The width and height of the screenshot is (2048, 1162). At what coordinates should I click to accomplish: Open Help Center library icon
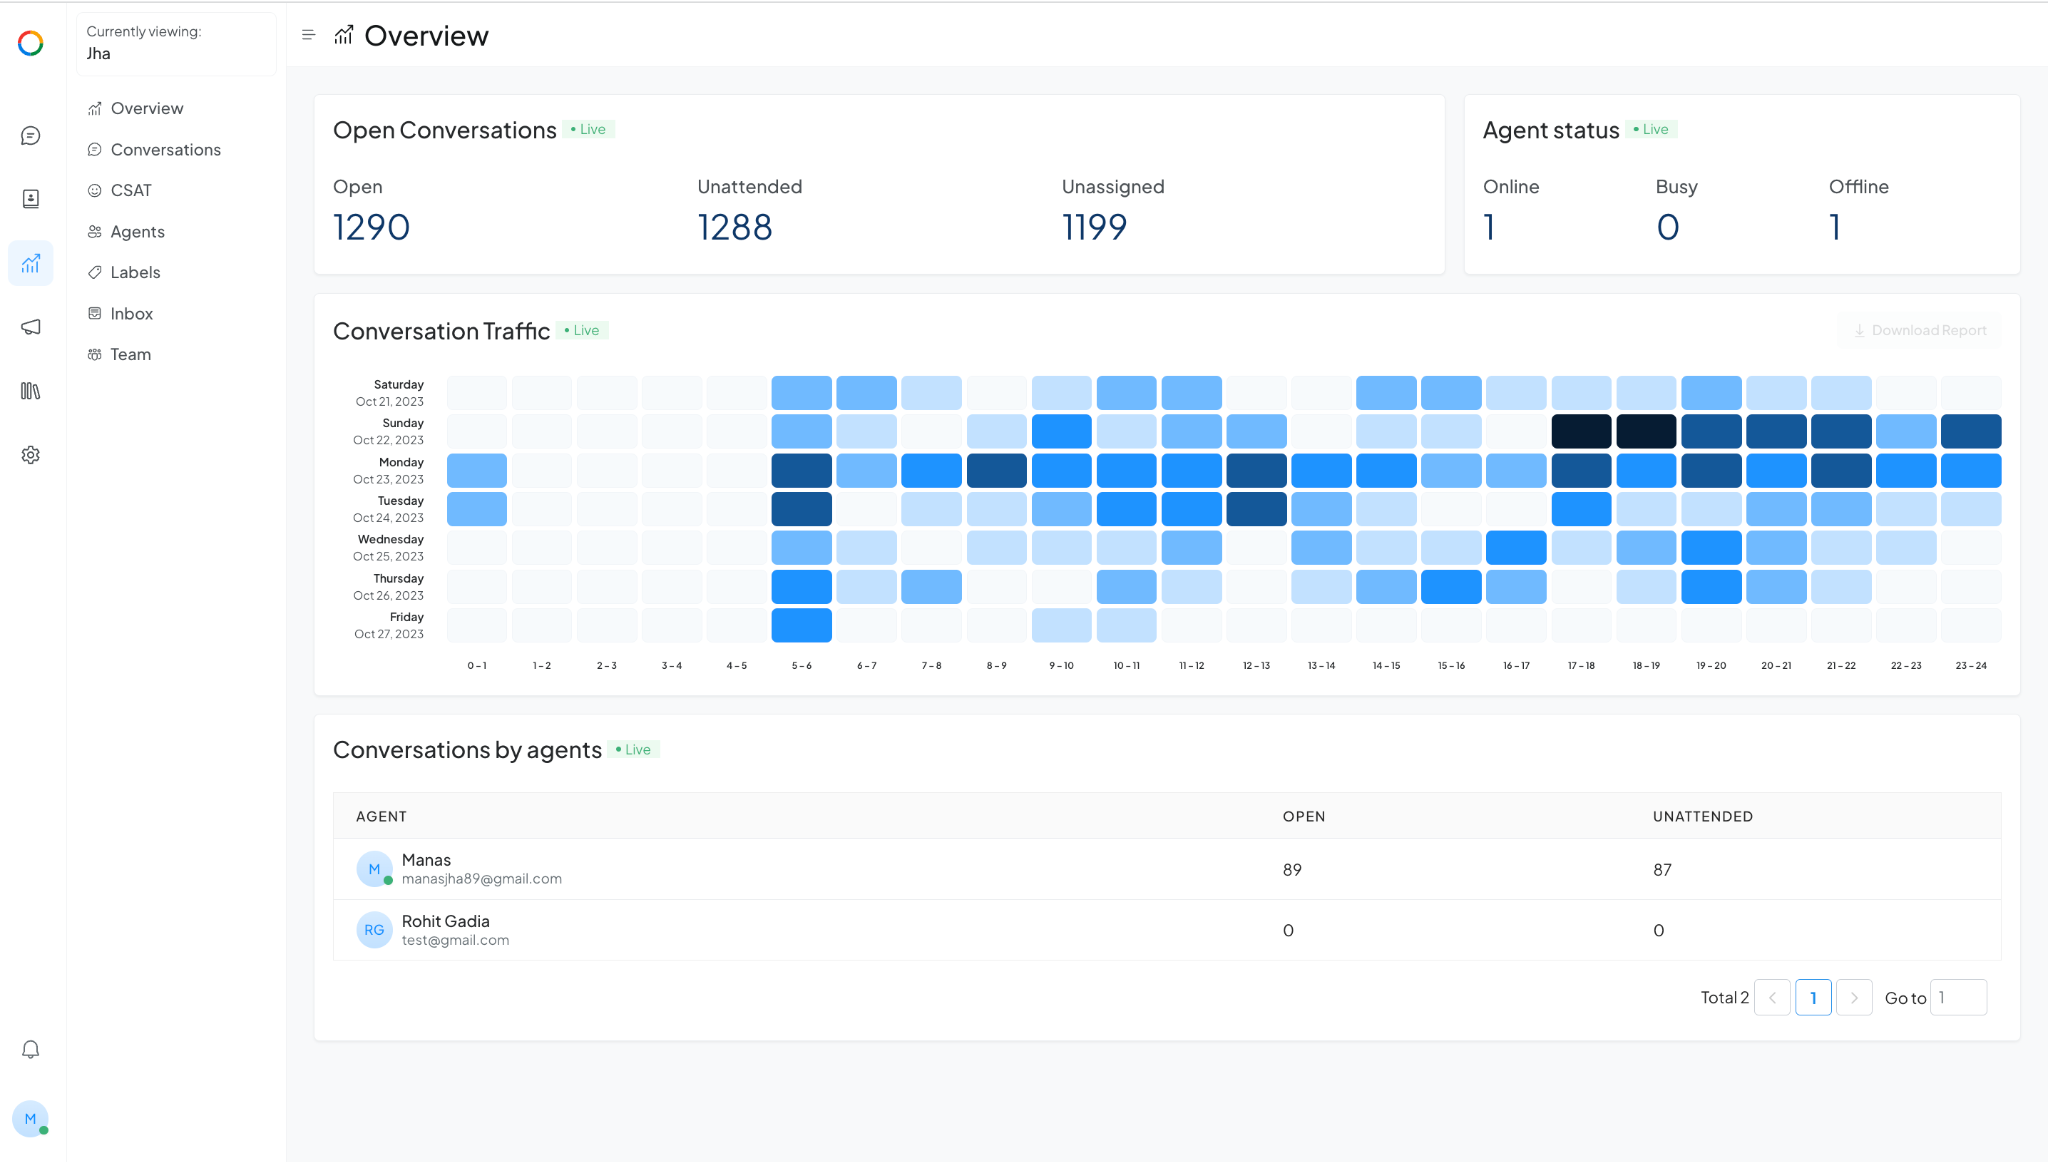point(31,391)
